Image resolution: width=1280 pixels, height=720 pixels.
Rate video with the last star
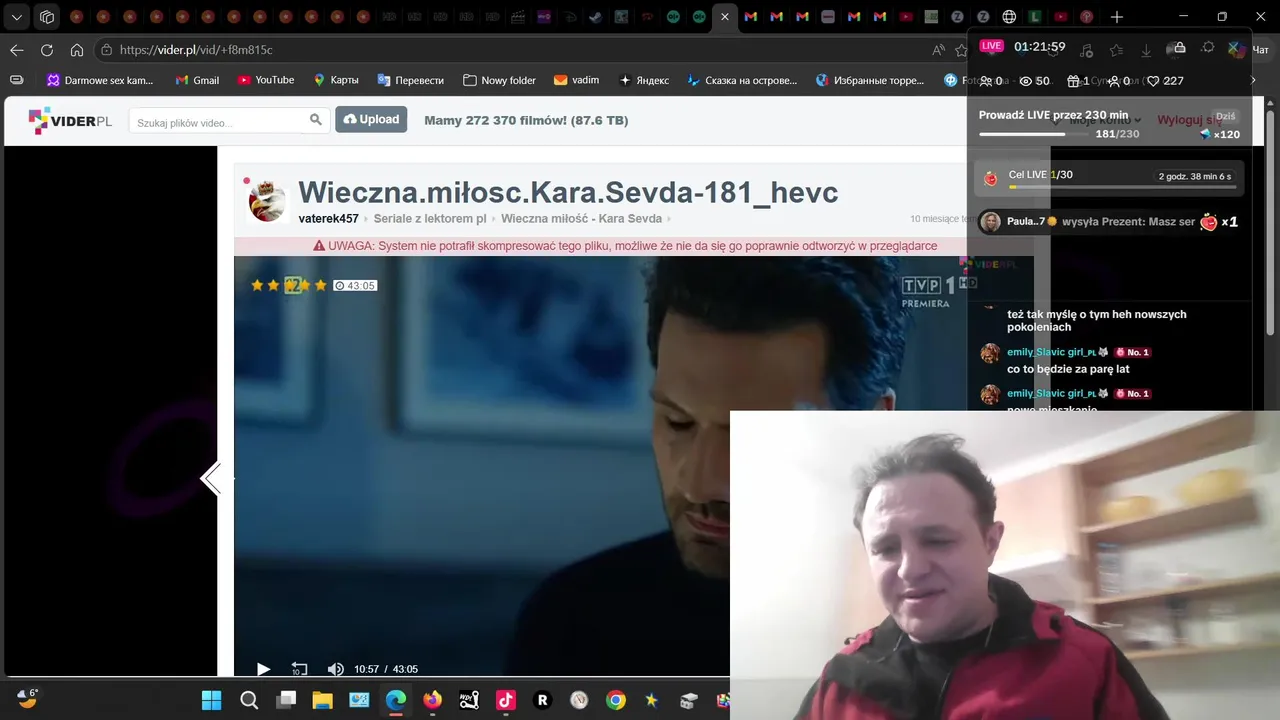[321, 286]
